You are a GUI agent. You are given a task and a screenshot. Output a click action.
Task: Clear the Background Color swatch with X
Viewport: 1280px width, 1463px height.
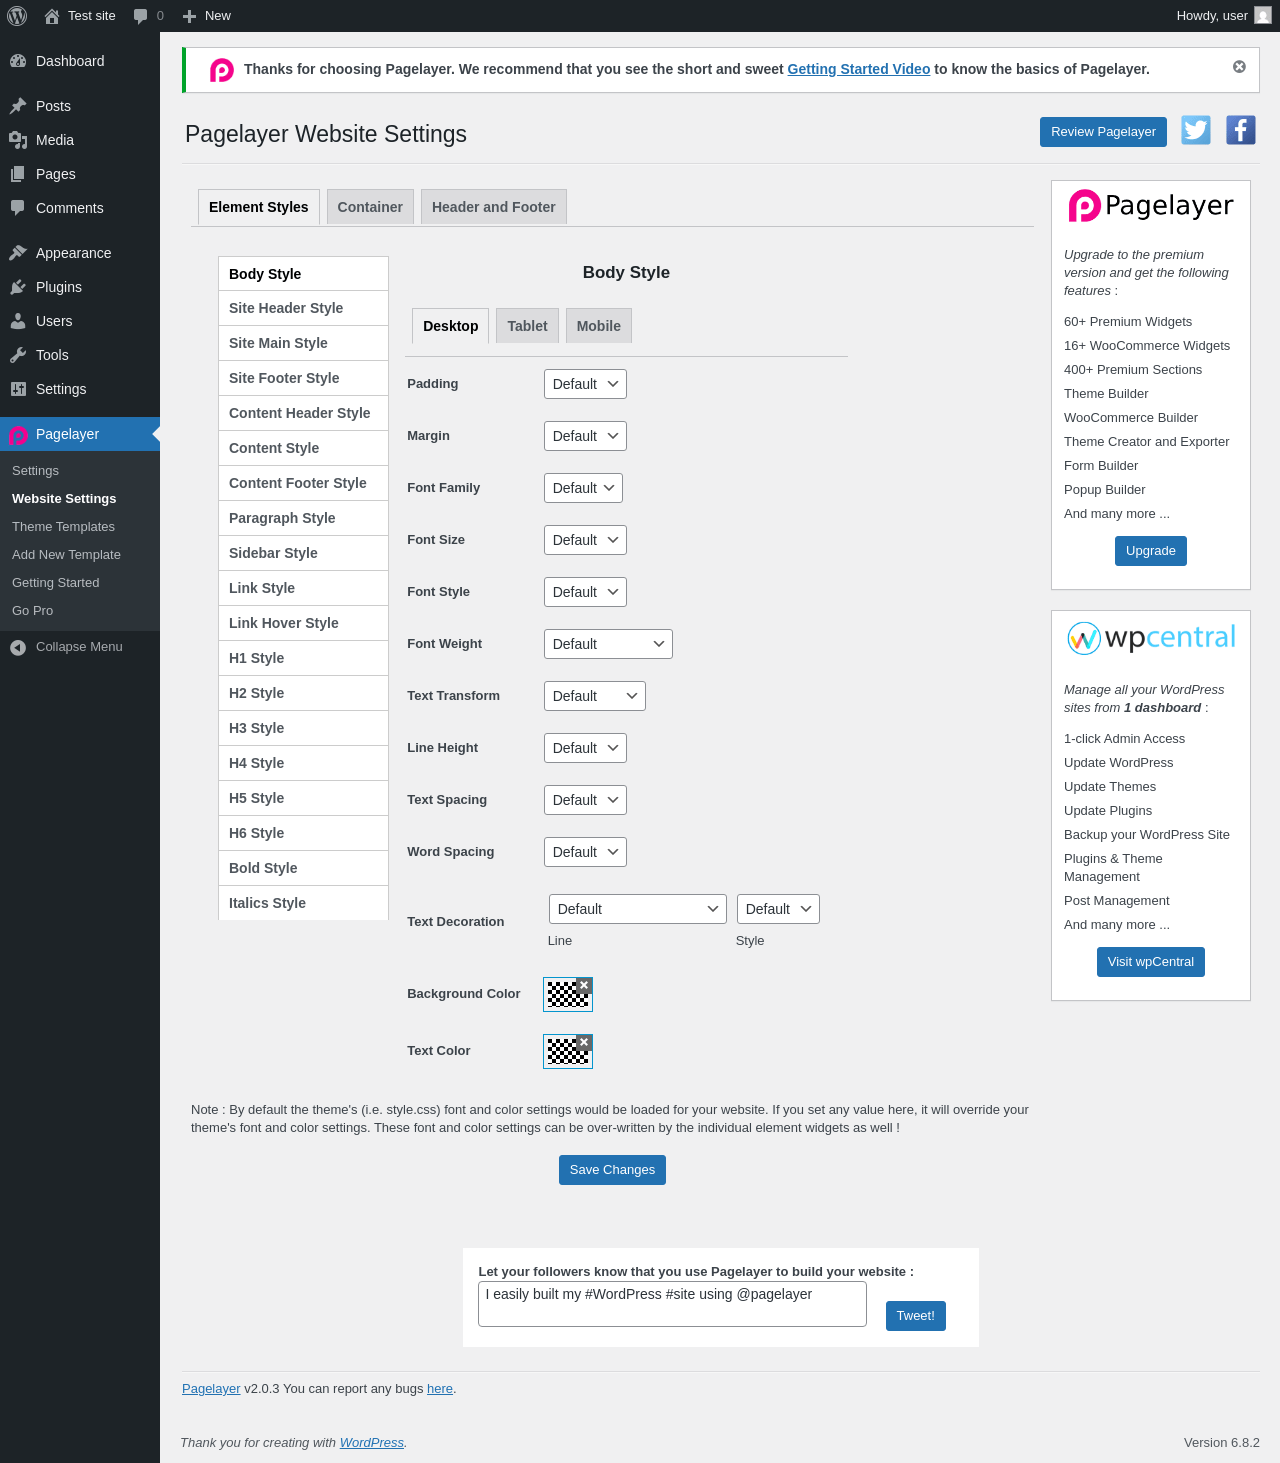584,985
